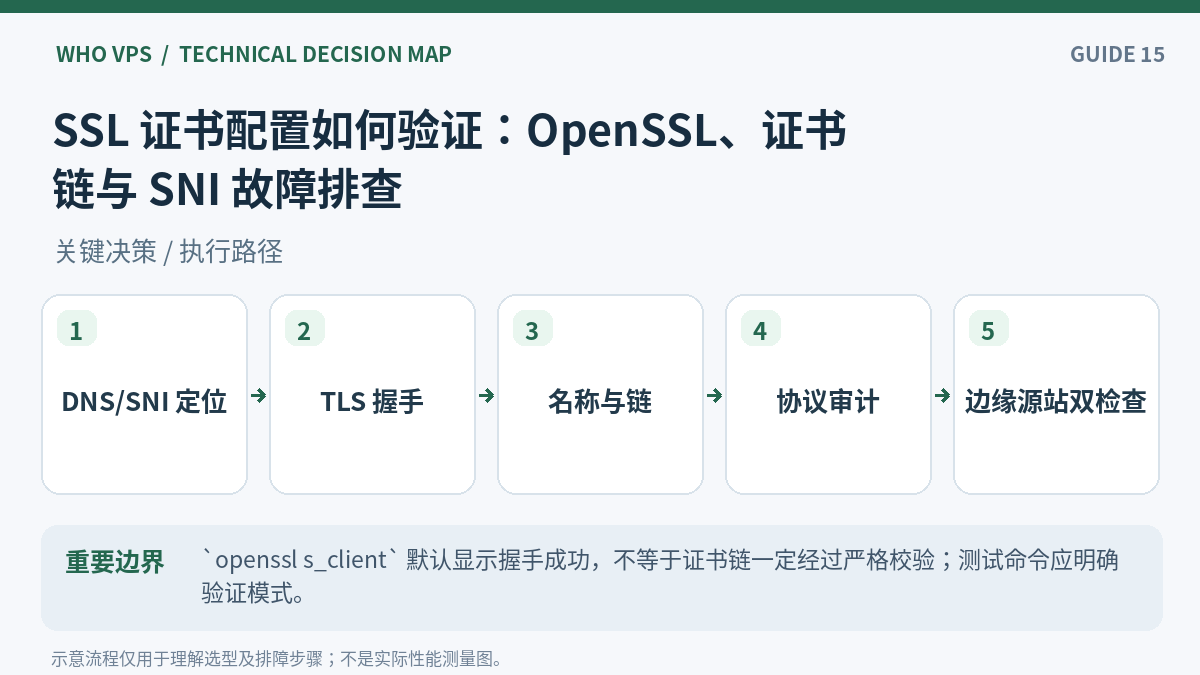Select the step card "TLS 握手"

(372, 394)
